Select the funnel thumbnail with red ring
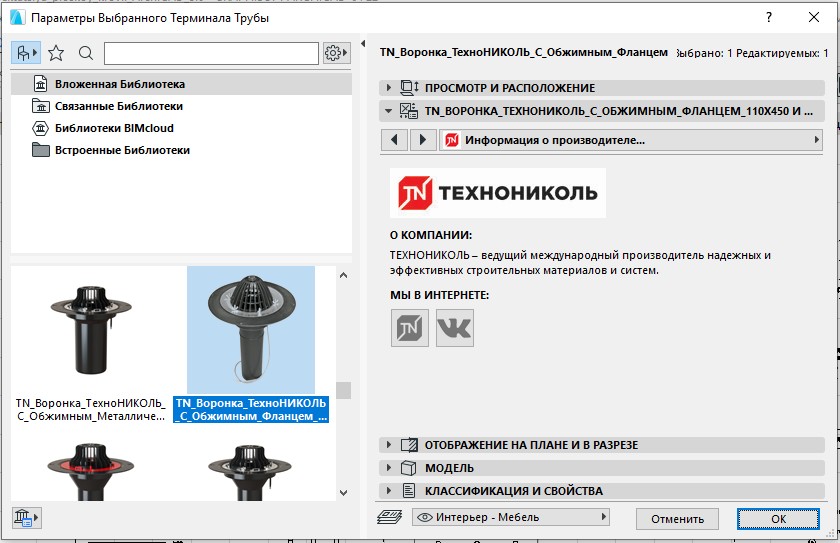Screen dimensions: 840x543 pos(91,471)
